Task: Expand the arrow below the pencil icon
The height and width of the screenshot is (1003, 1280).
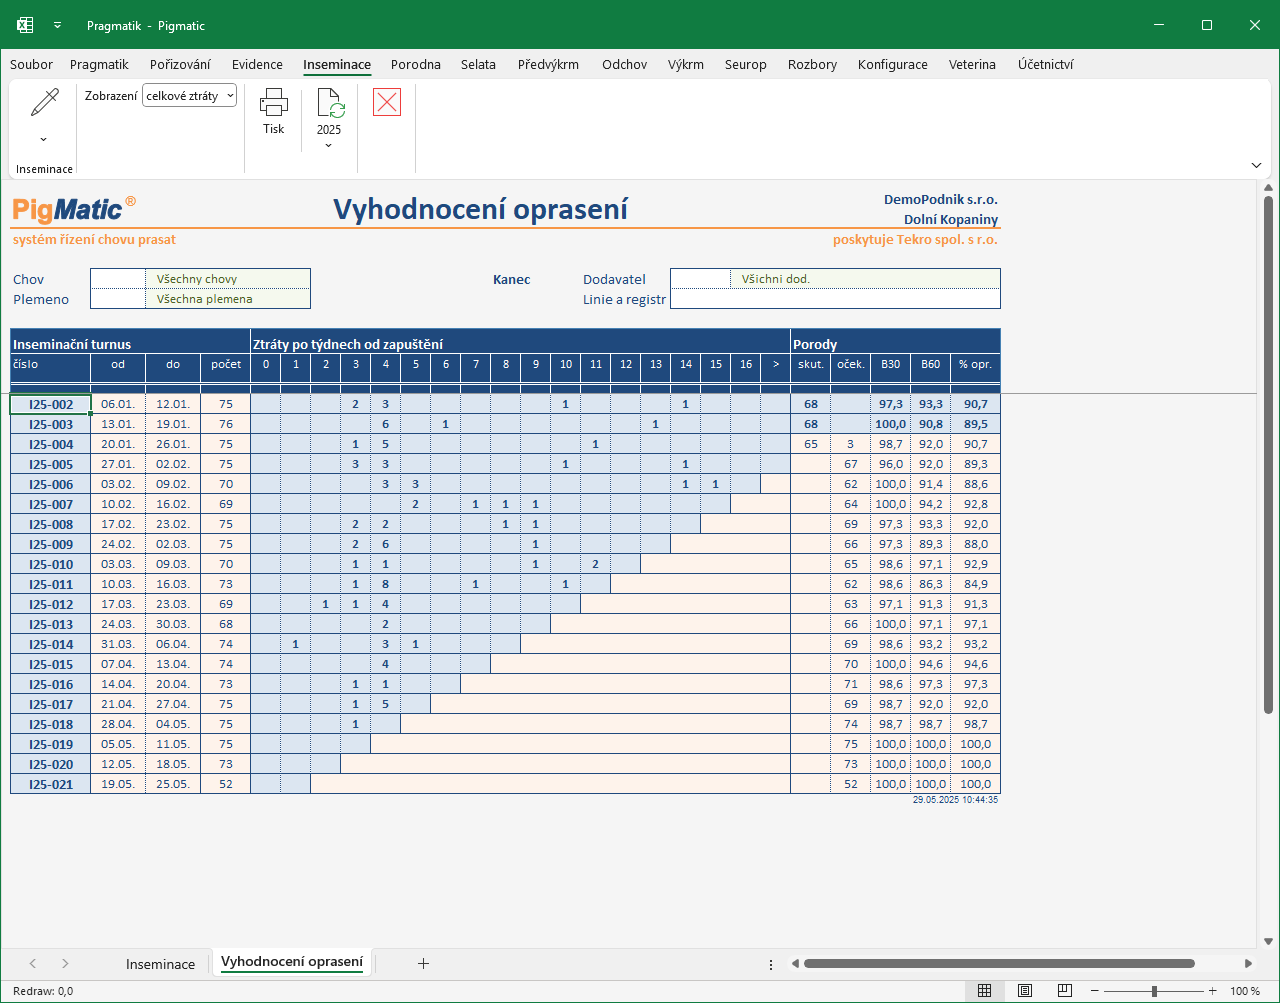Action: (44, 139)
